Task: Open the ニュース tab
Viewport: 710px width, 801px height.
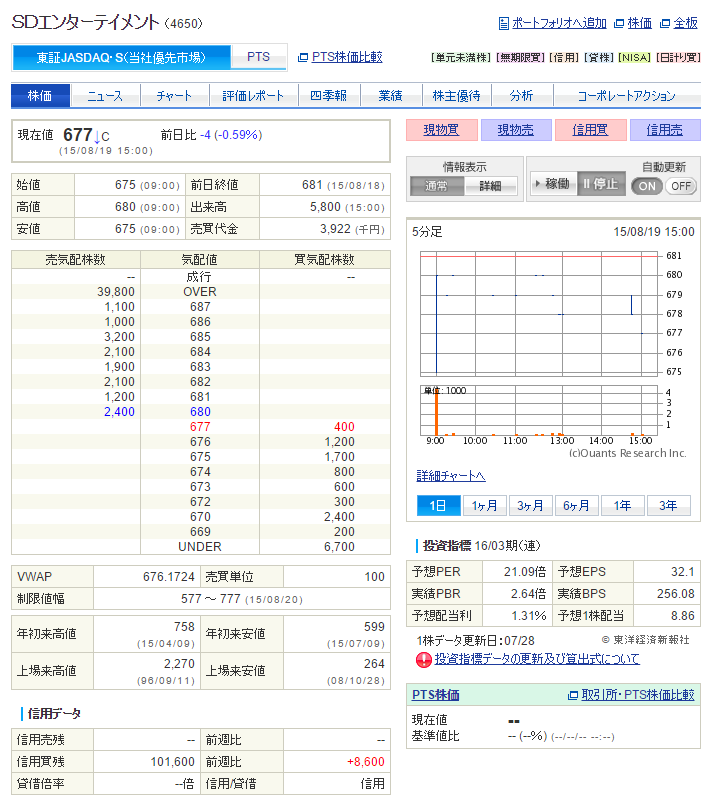Action: 105,96
